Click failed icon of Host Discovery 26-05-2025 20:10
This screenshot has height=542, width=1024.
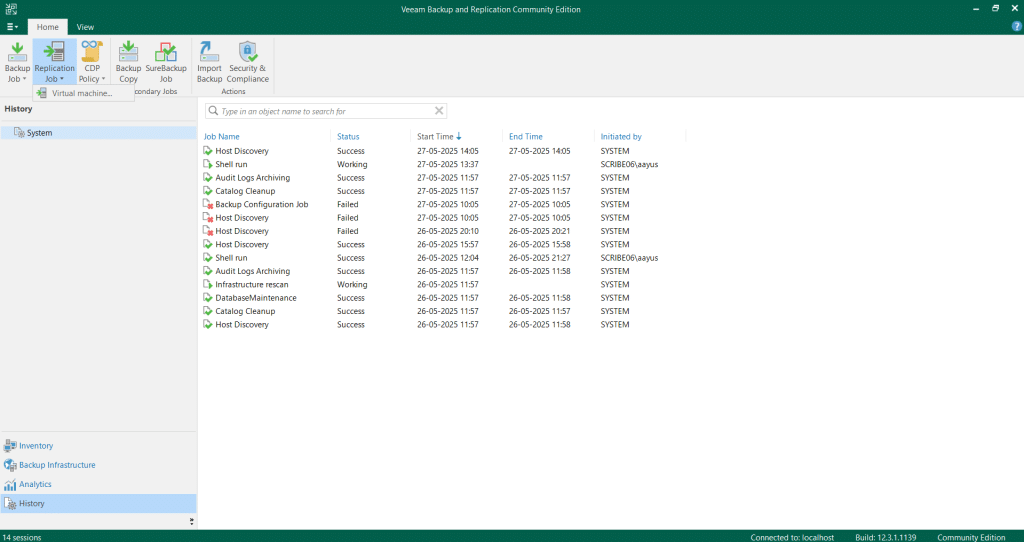208,231
